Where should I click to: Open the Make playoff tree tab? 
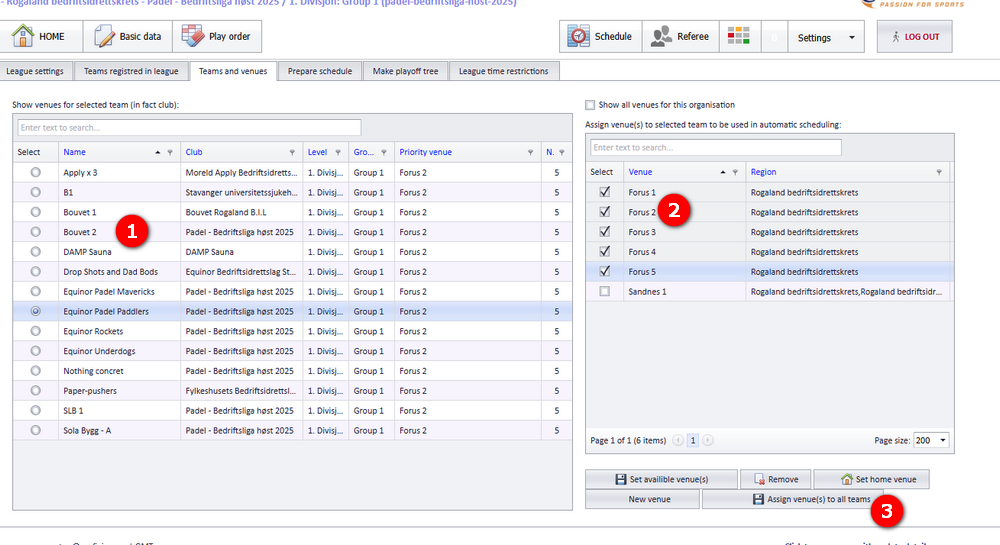[x=406, y=71]
